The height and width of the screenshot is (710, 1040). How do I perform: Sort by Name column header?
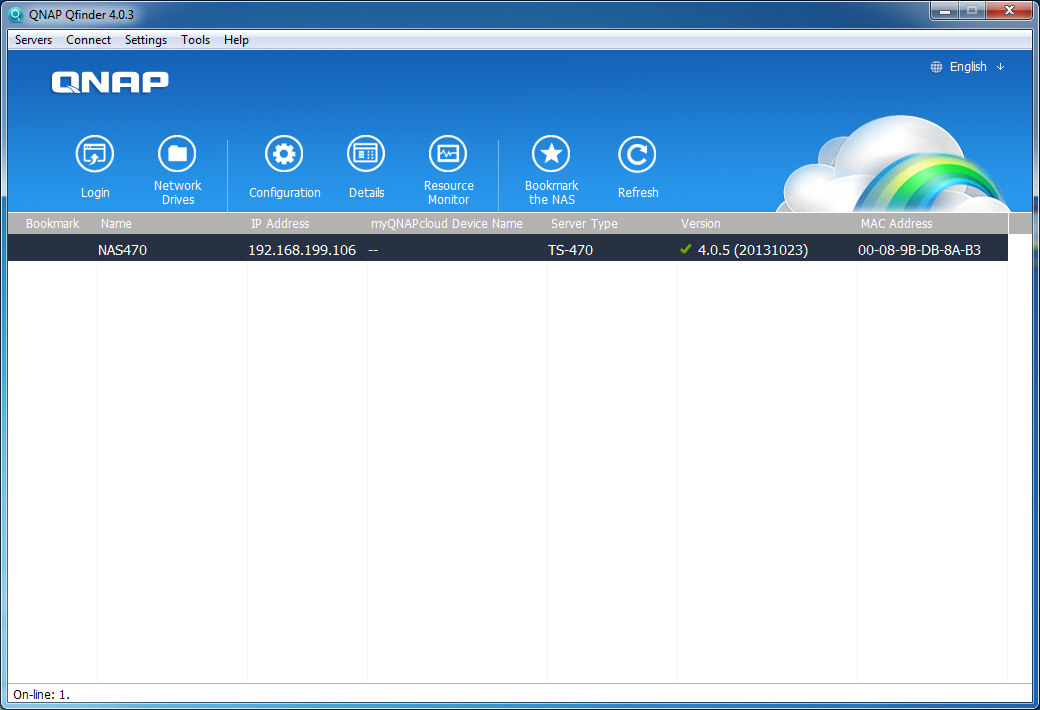pos(116,224)
